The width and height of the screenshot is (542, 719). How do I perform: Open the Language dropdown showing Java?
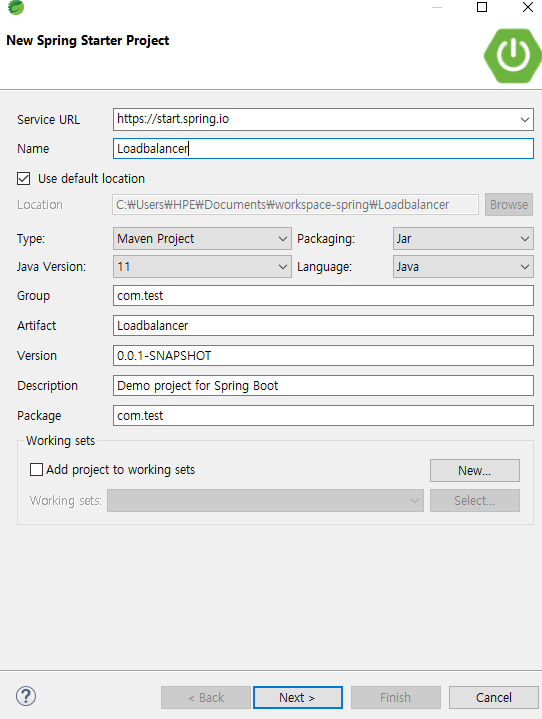[x=463, y=267]
